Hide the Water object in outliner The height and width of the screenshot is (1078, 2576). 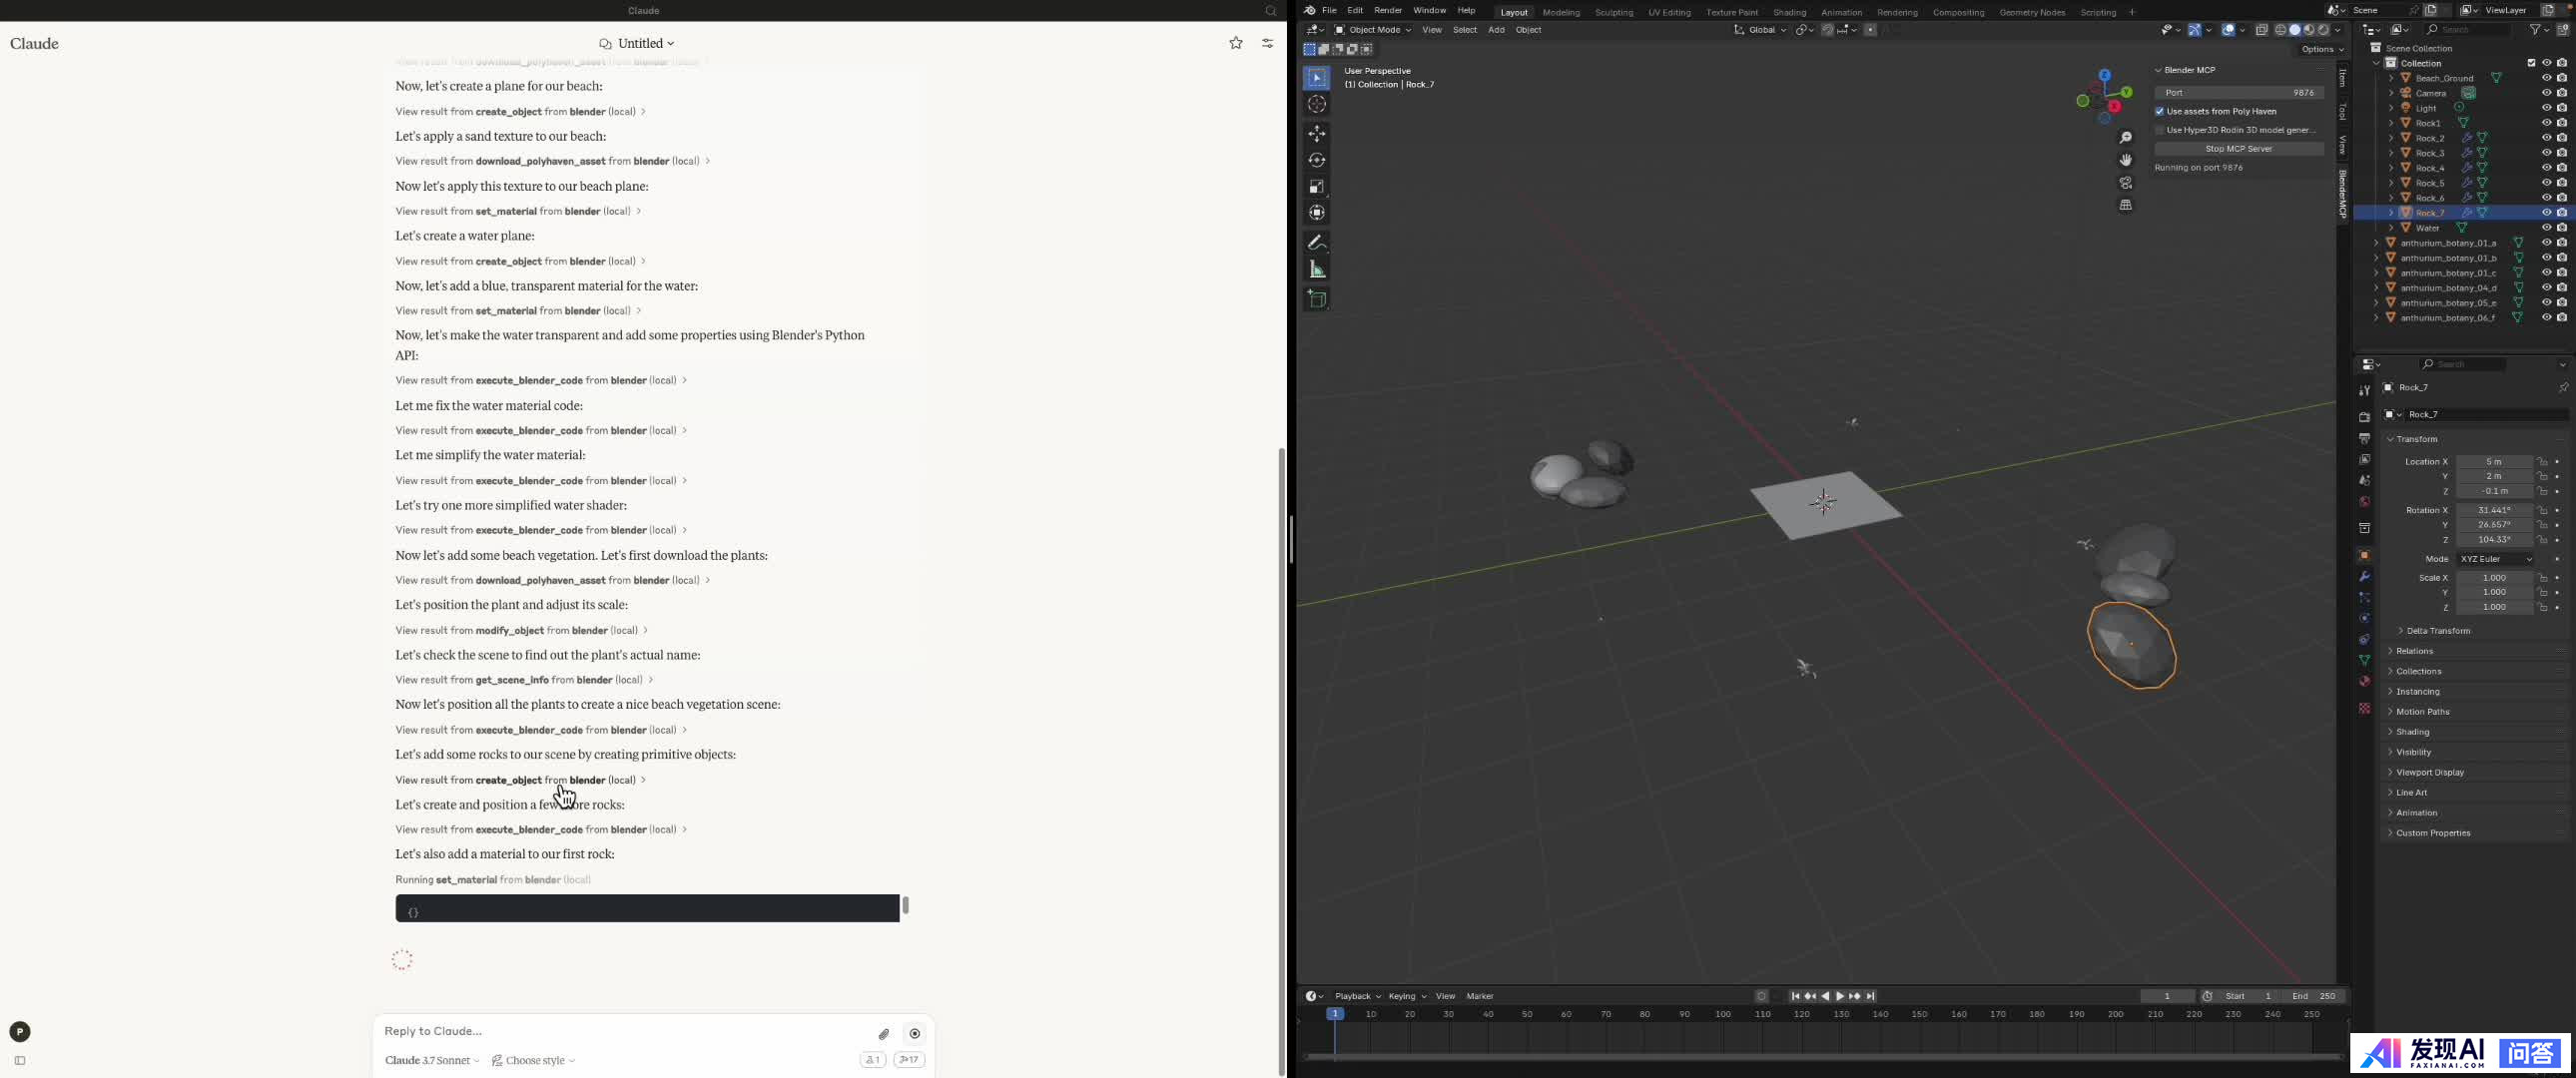2546,228
